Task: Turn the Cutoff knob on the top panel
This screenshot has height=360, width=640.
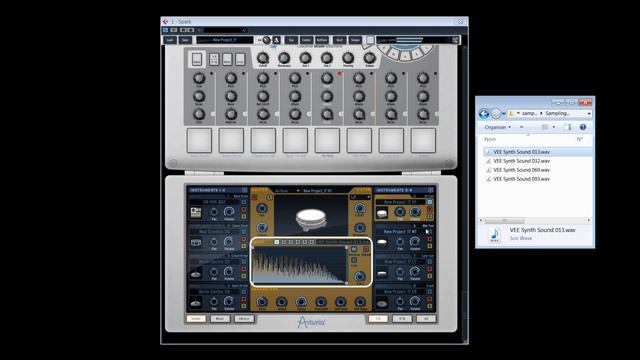Action: coord(263,58)
